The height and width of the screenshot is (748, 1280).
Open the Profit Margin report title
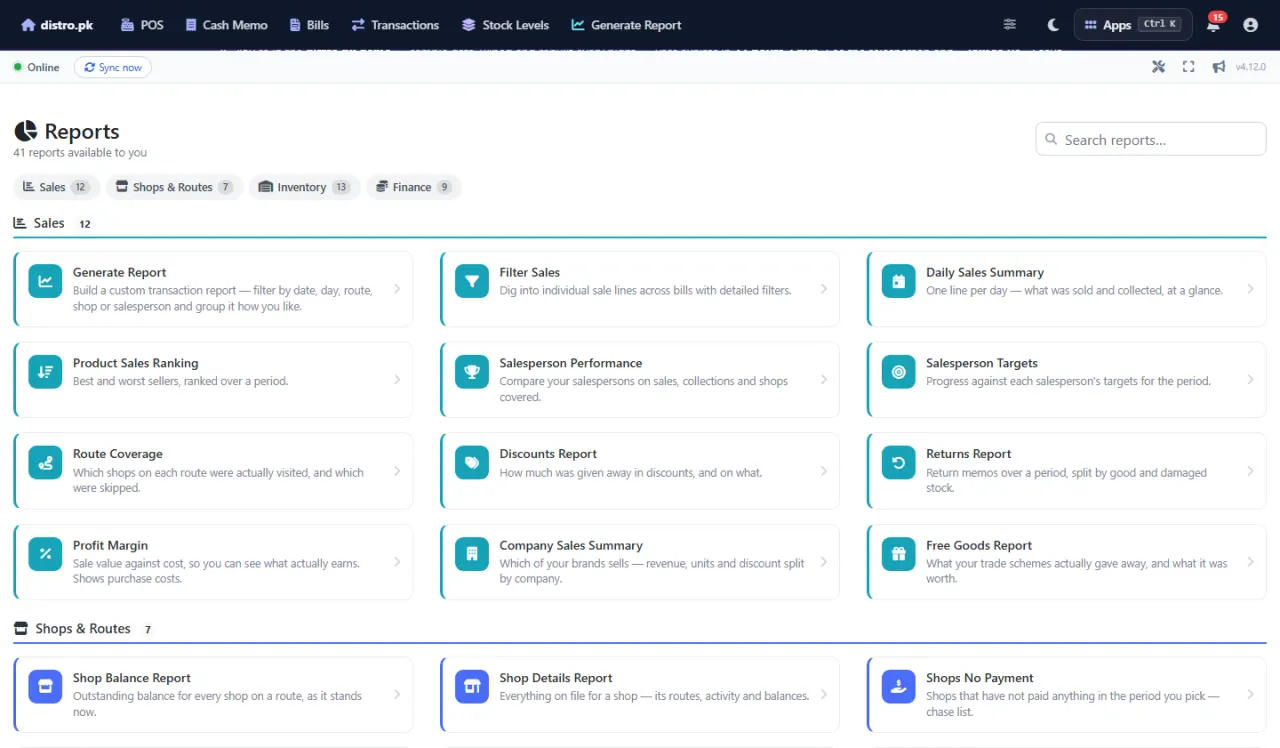(110, 546)
